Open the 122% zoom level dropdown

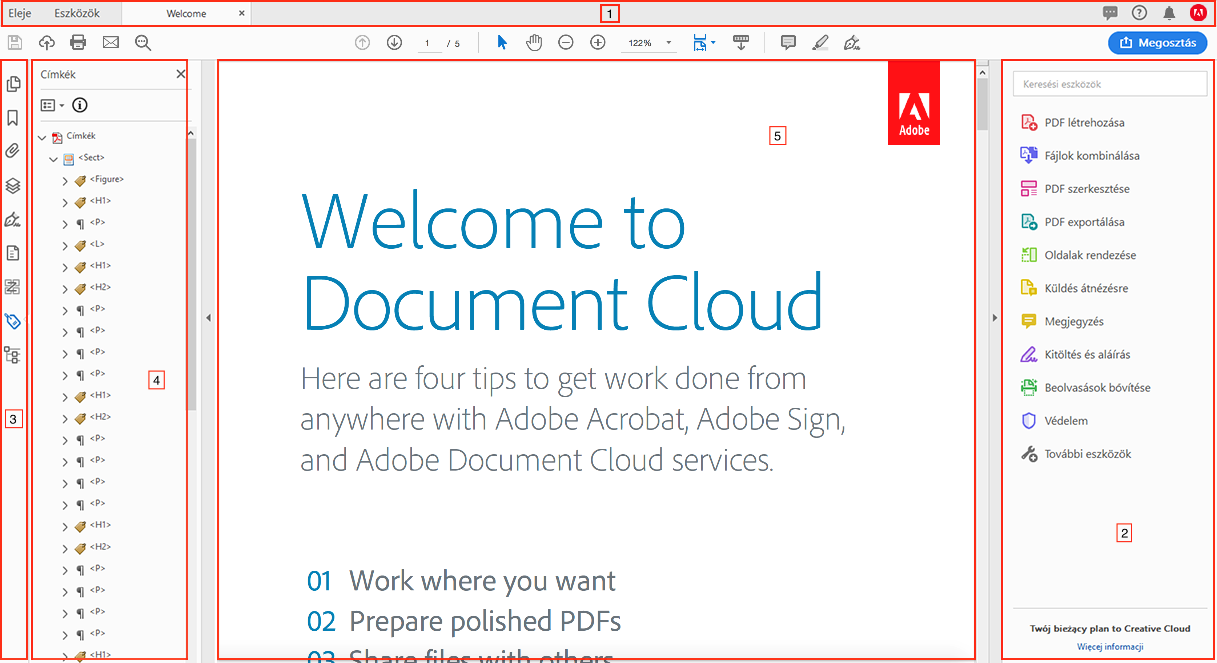coord(648,43)
